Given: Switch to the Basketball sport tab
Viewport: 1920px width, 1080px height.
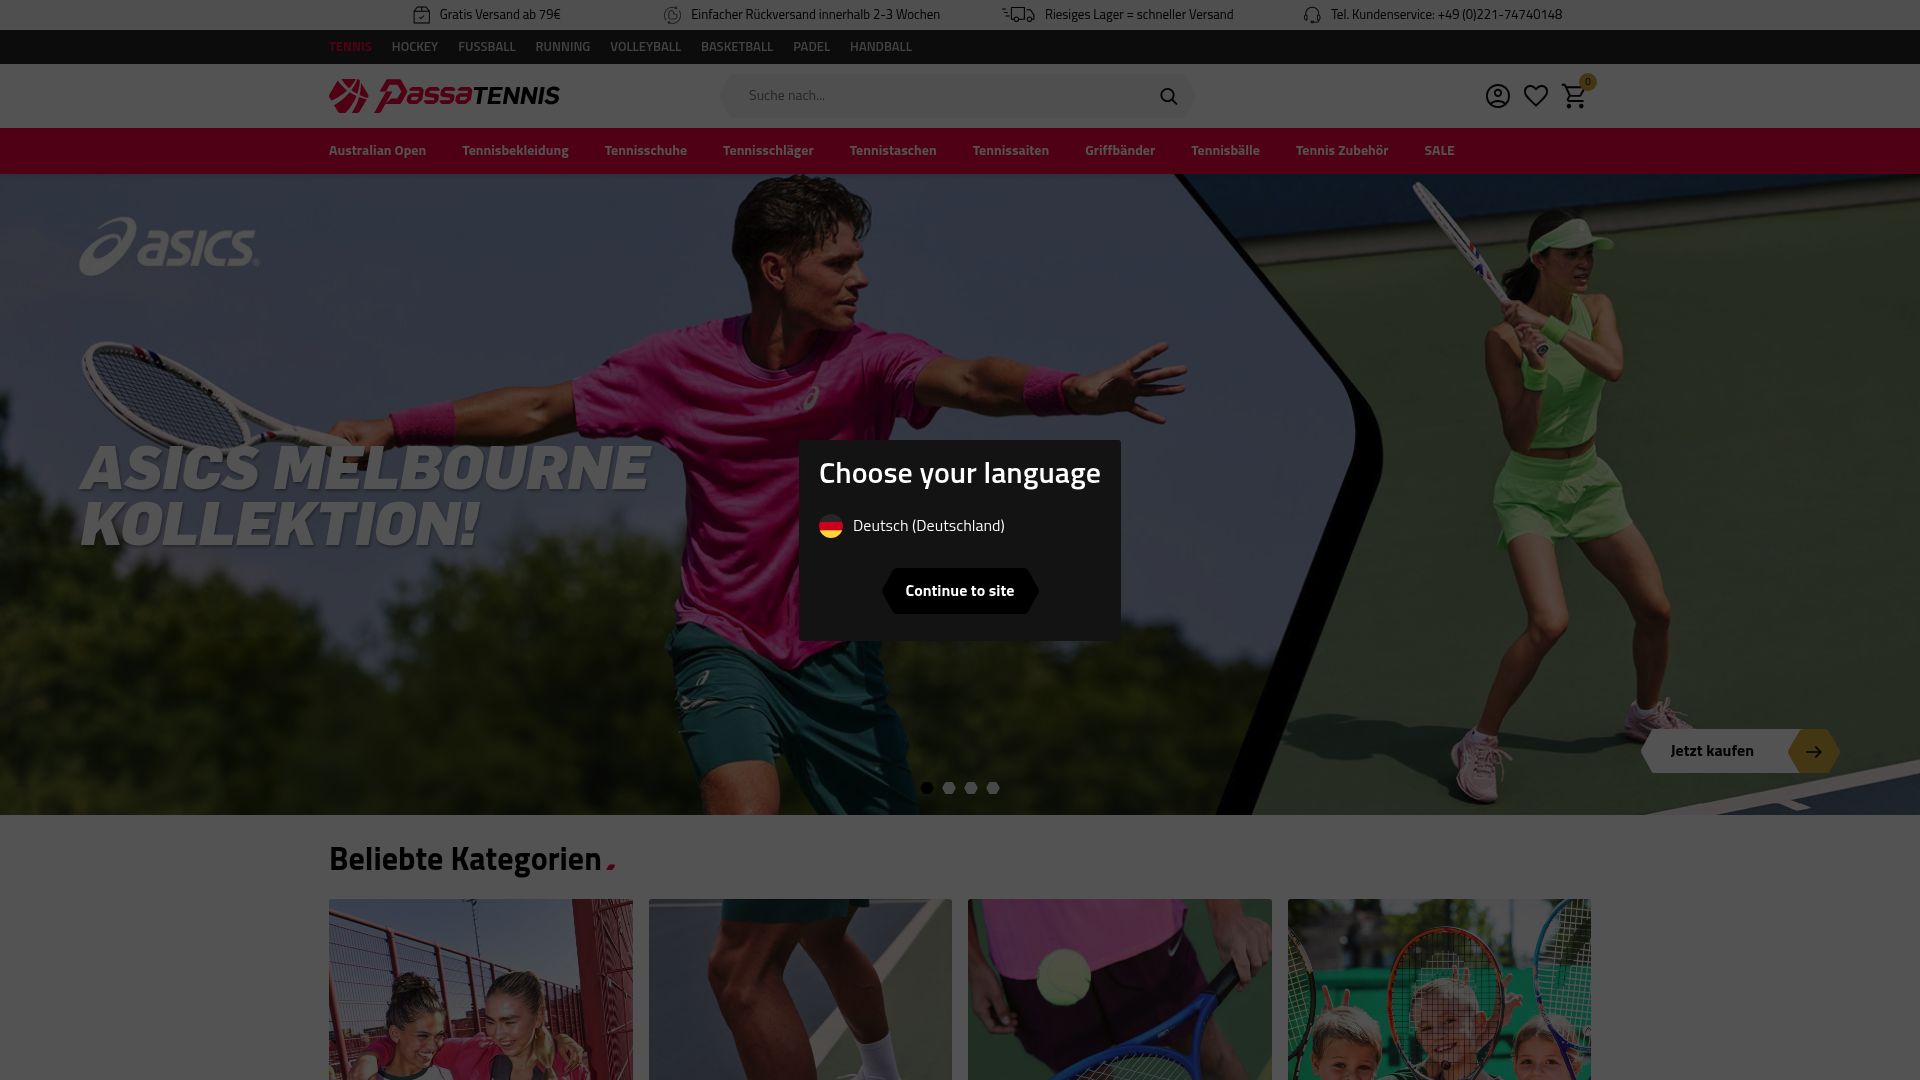Looking at the screenshot, I should [x=737, y=47].
